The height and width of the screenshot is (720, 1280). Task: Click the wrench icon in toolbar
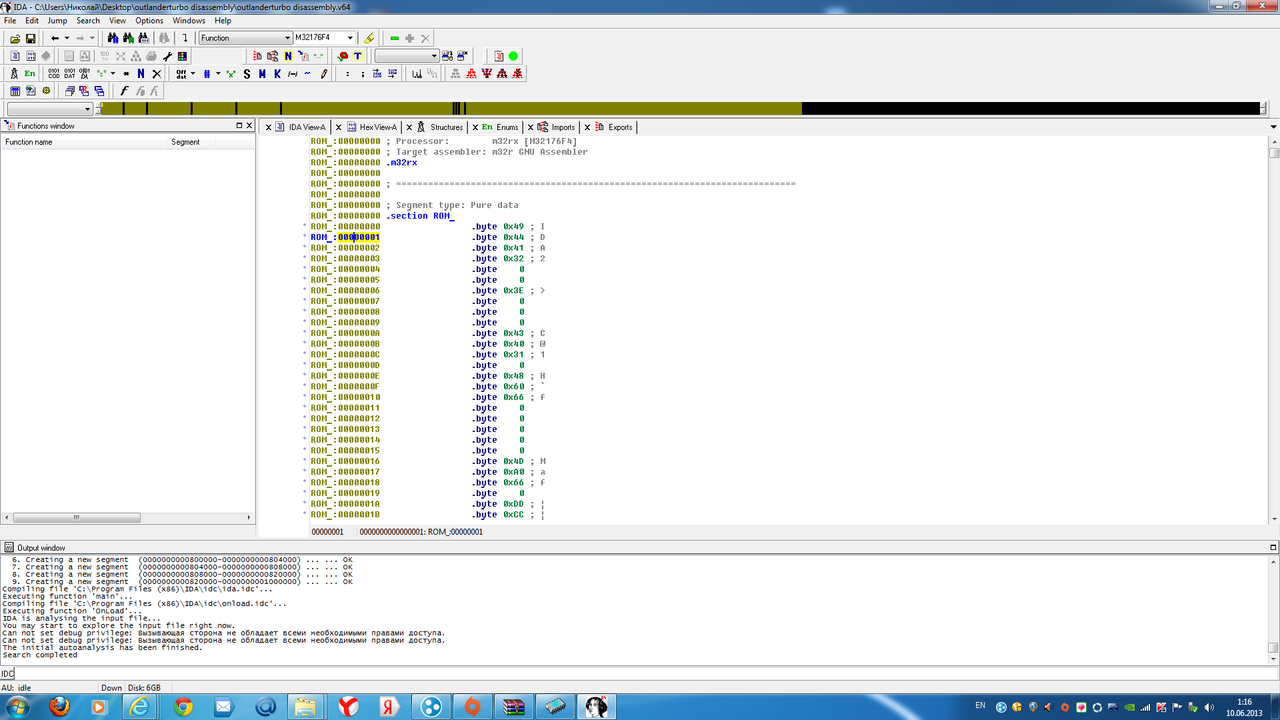168,56
